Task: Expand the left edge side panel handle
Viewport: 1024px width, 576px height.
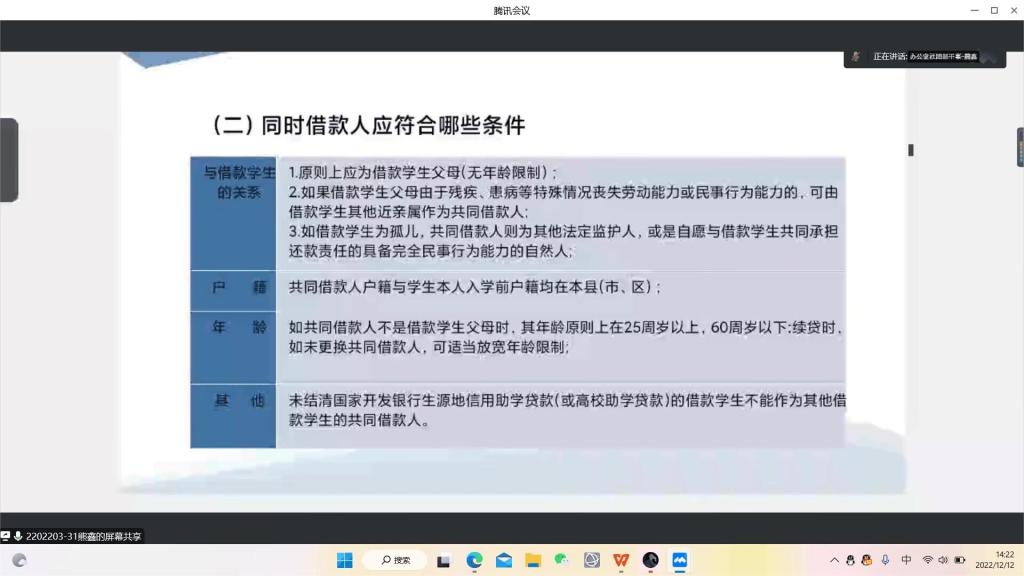Action: (8, 160)
